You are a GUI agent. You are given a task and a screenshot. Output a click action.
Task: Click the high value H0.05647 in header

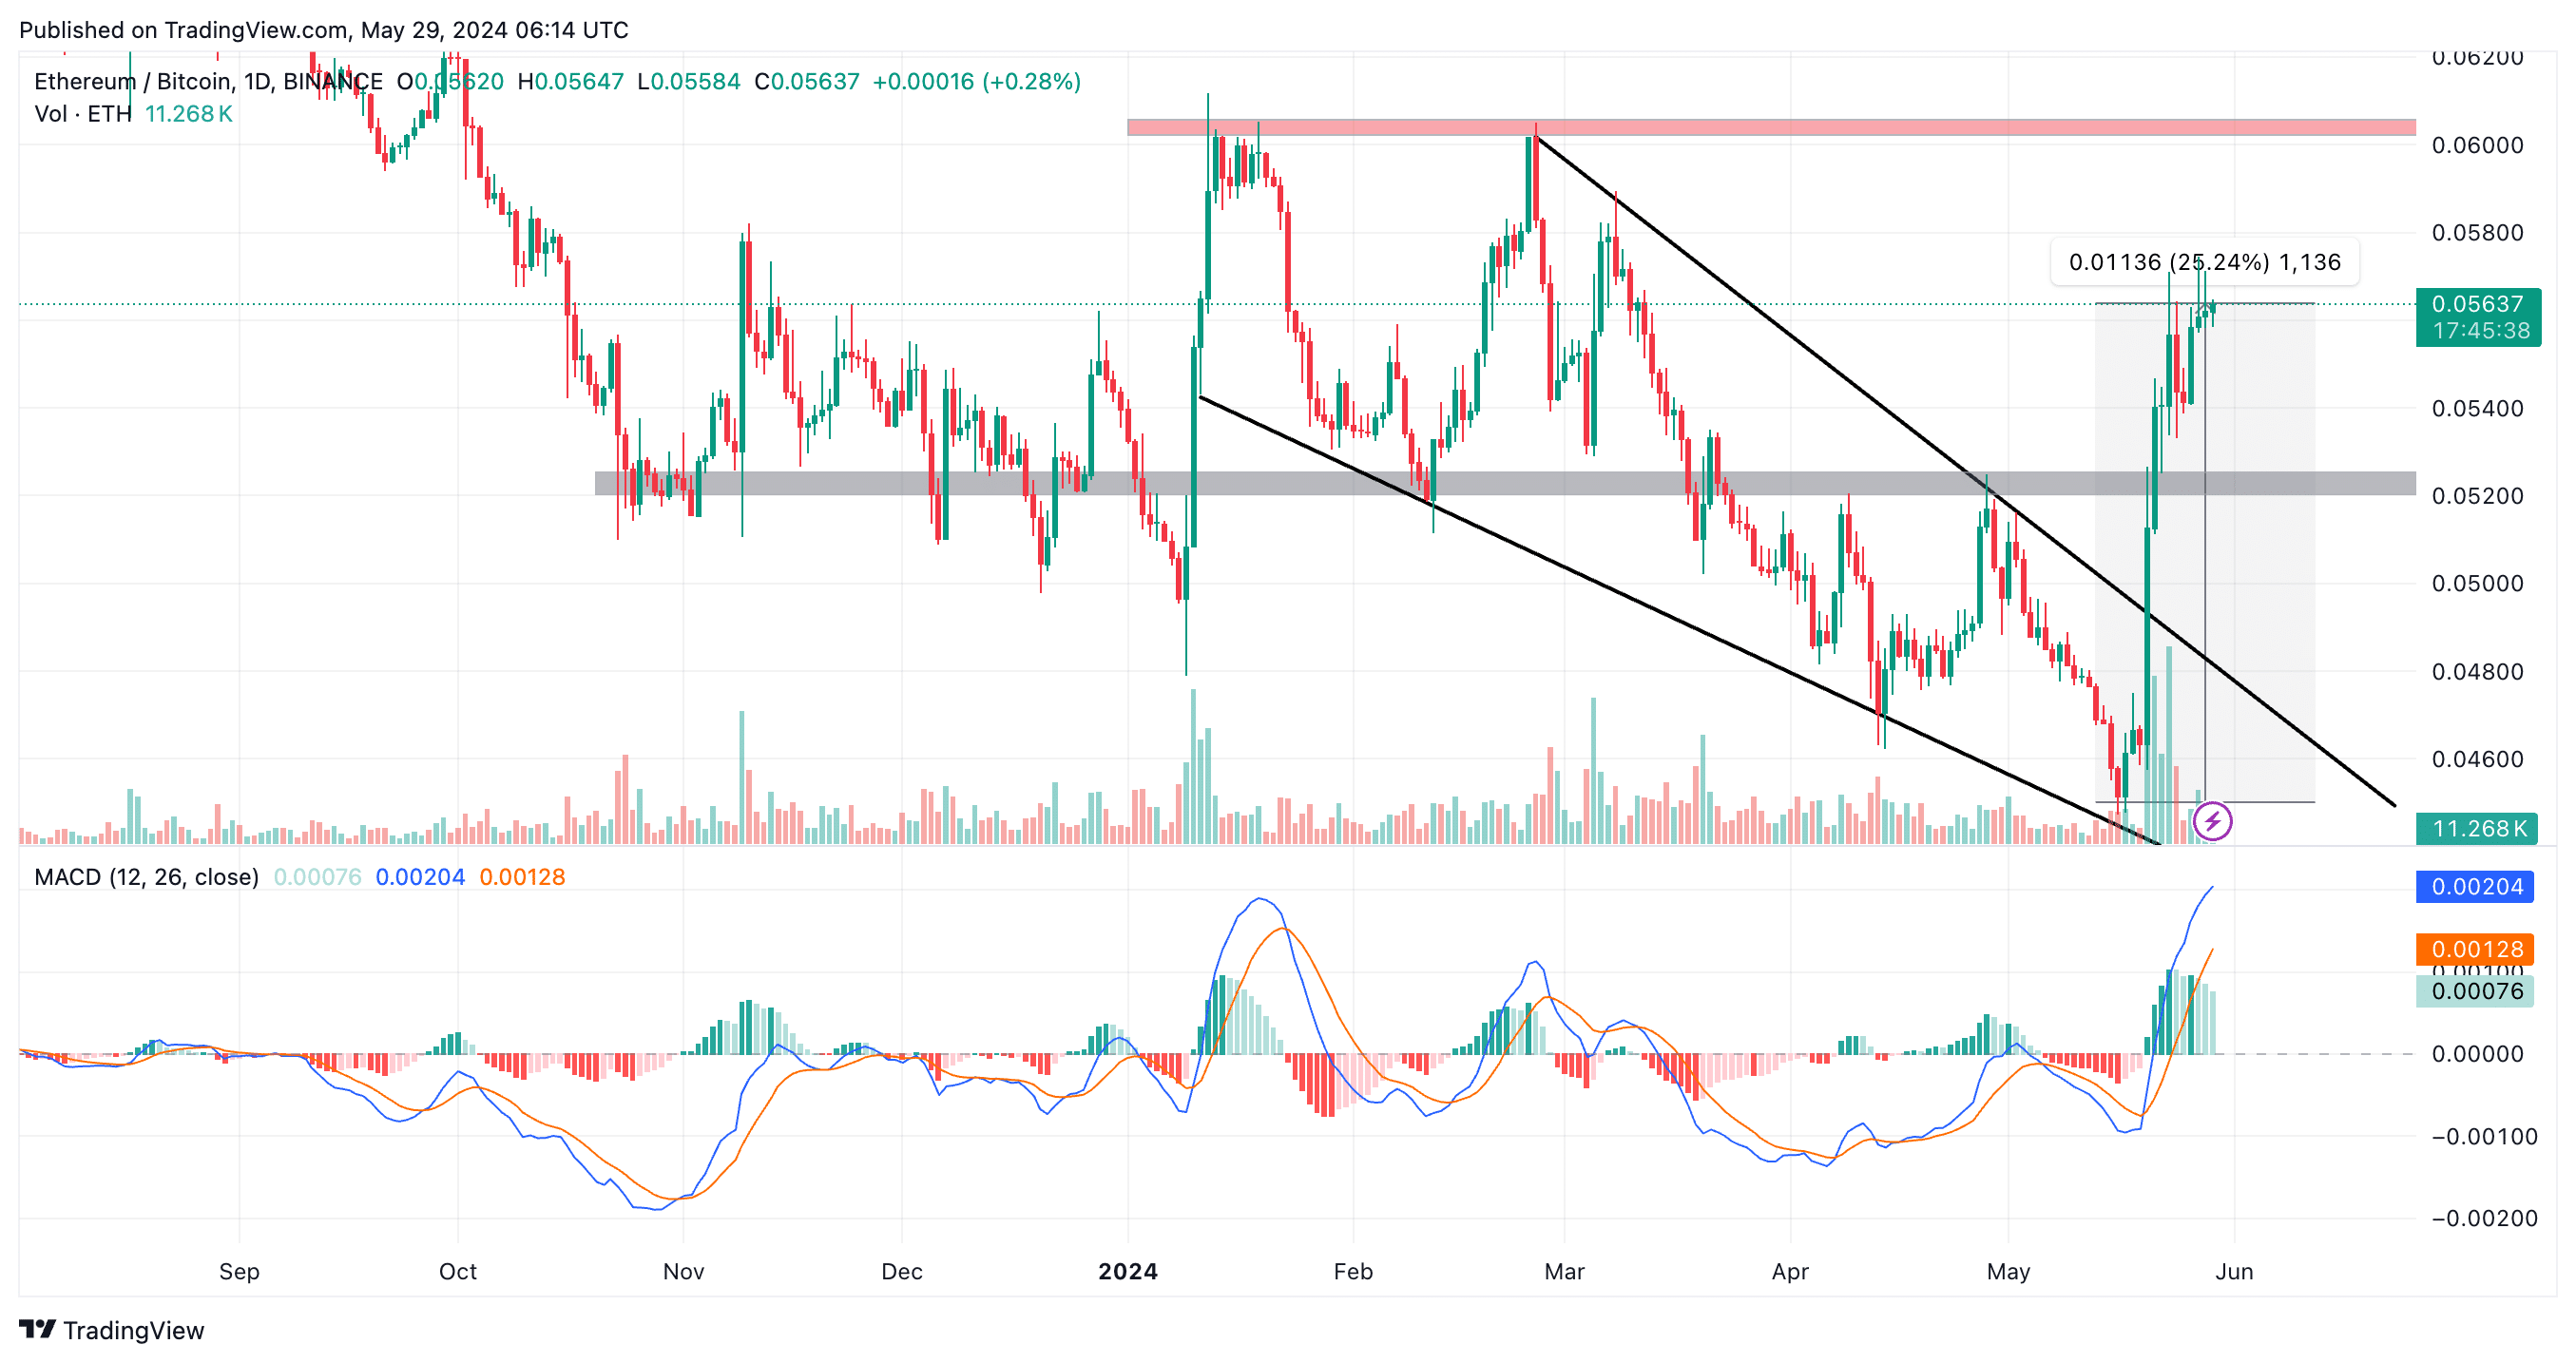(570, 81)
